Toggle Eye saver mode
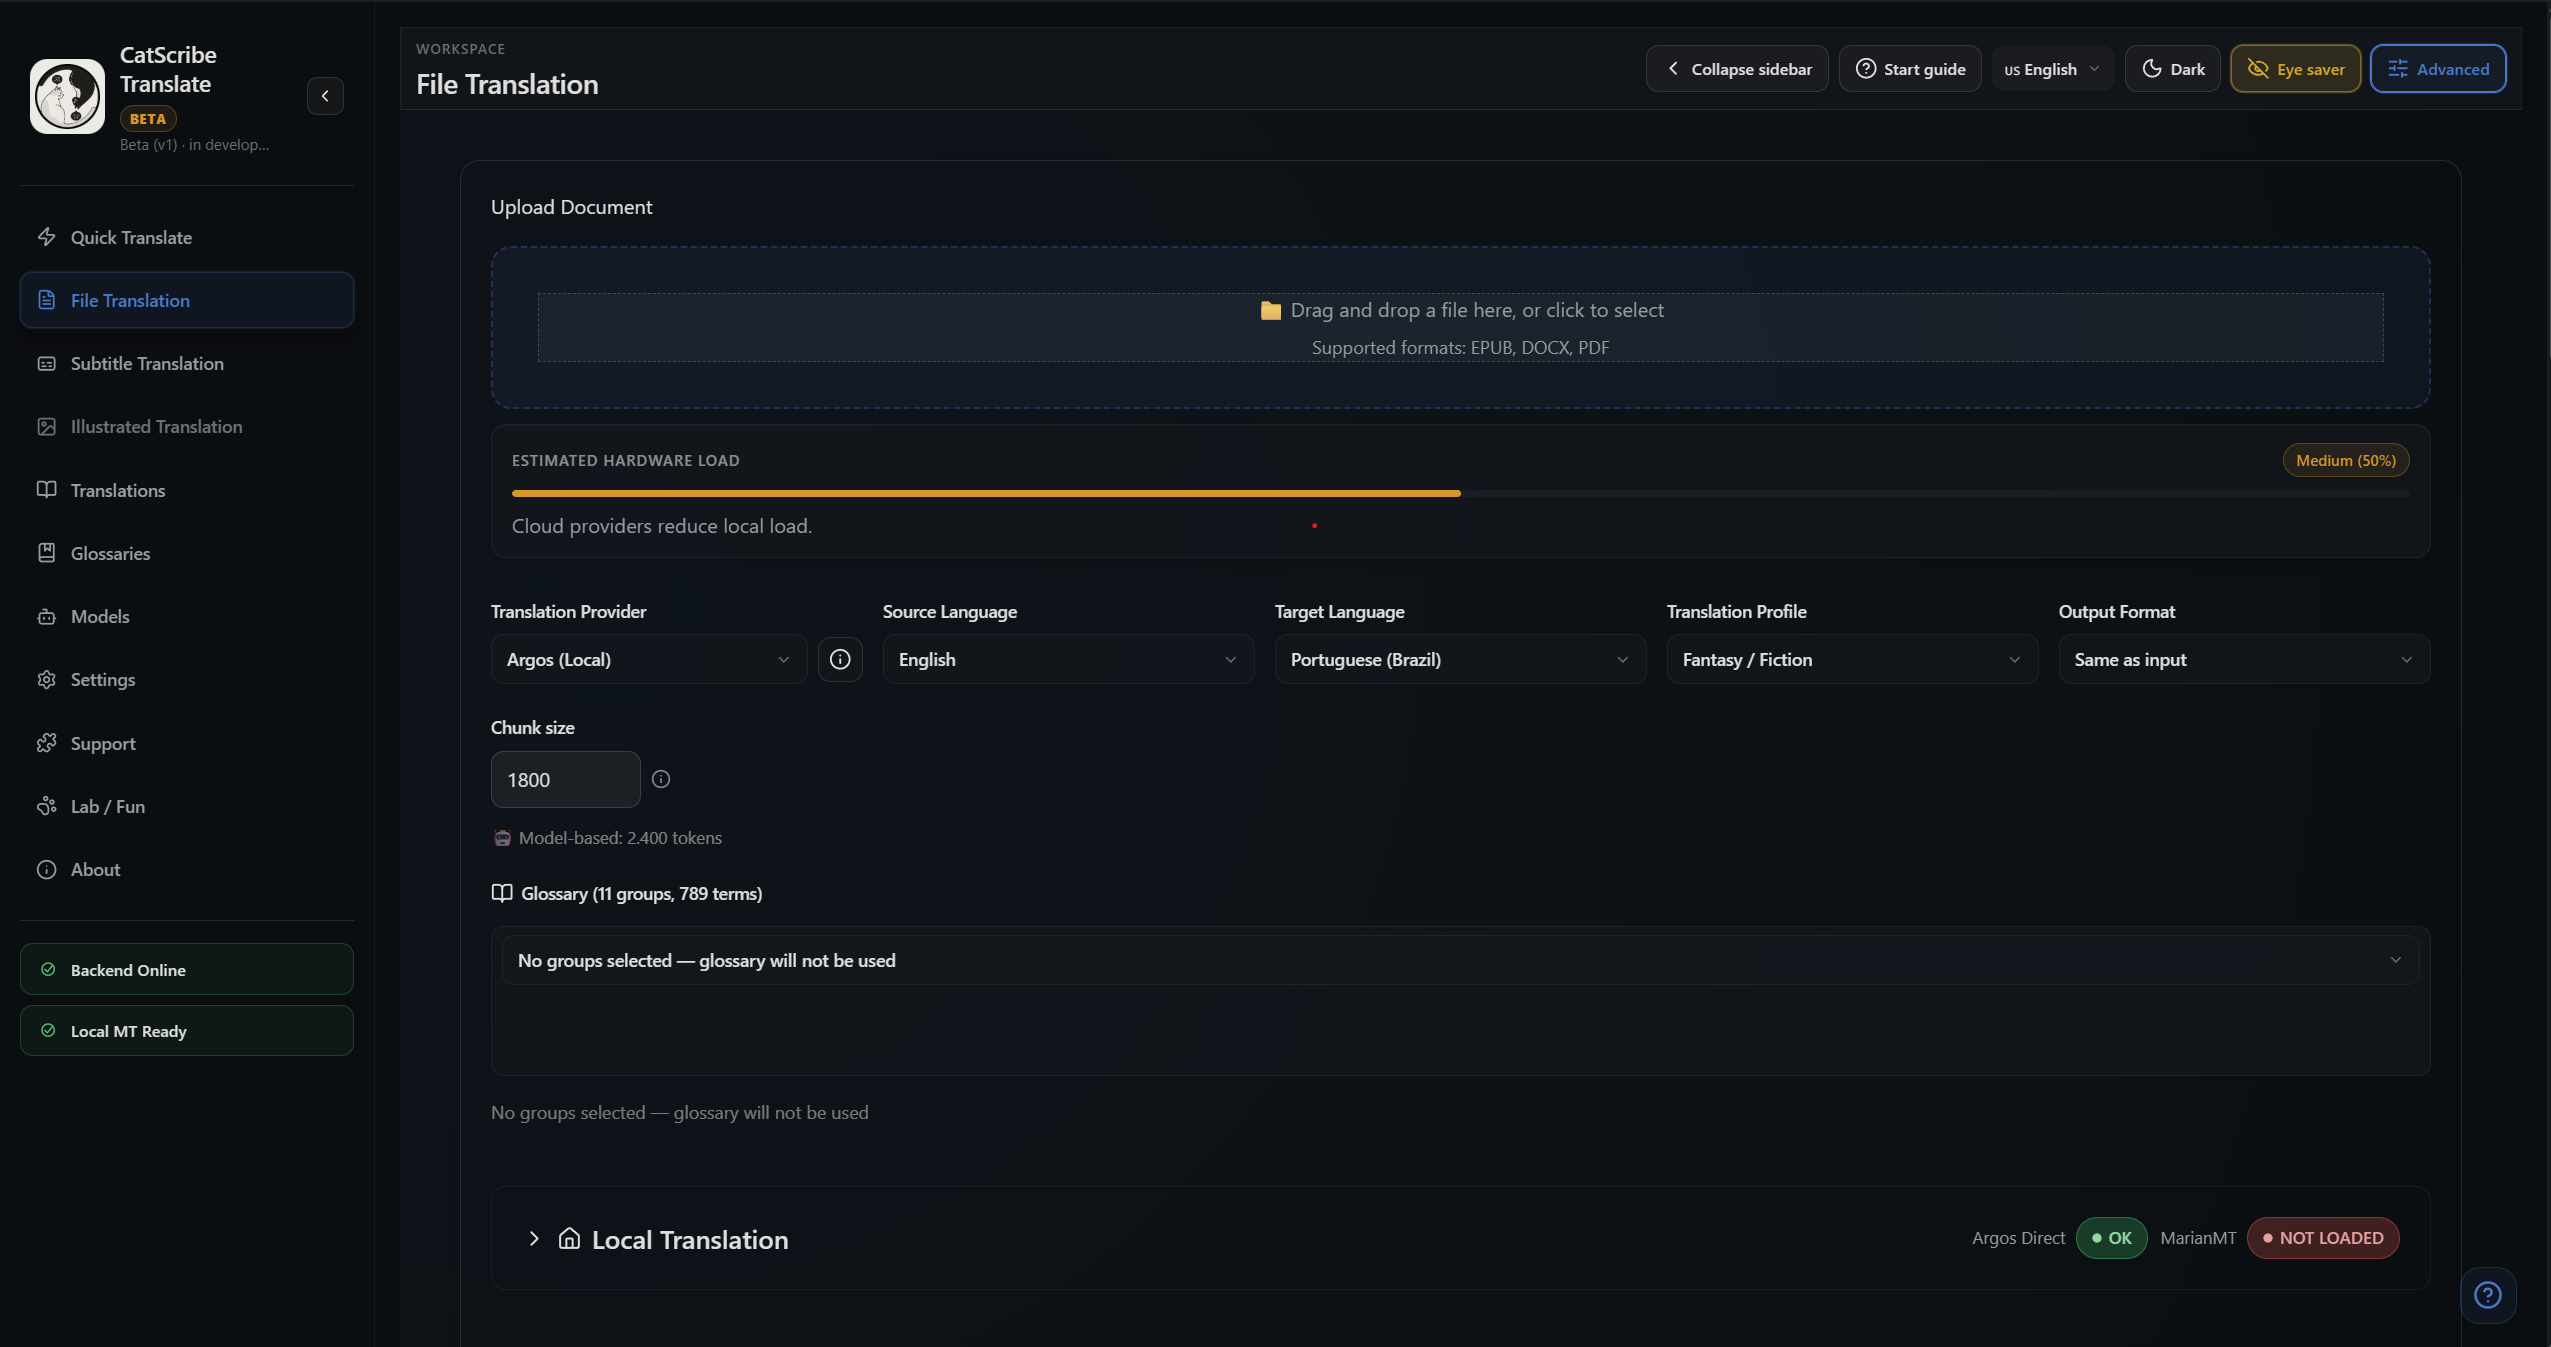 2295,69
